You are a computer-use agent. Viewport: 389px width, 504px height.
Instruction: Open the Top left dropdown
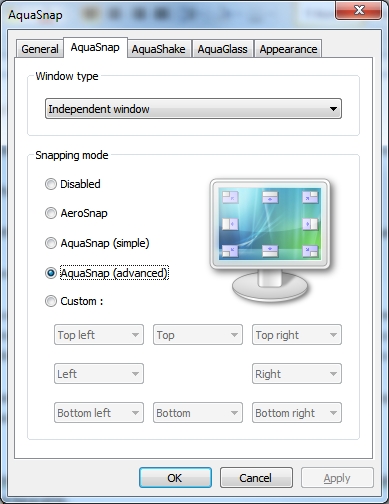99,335
